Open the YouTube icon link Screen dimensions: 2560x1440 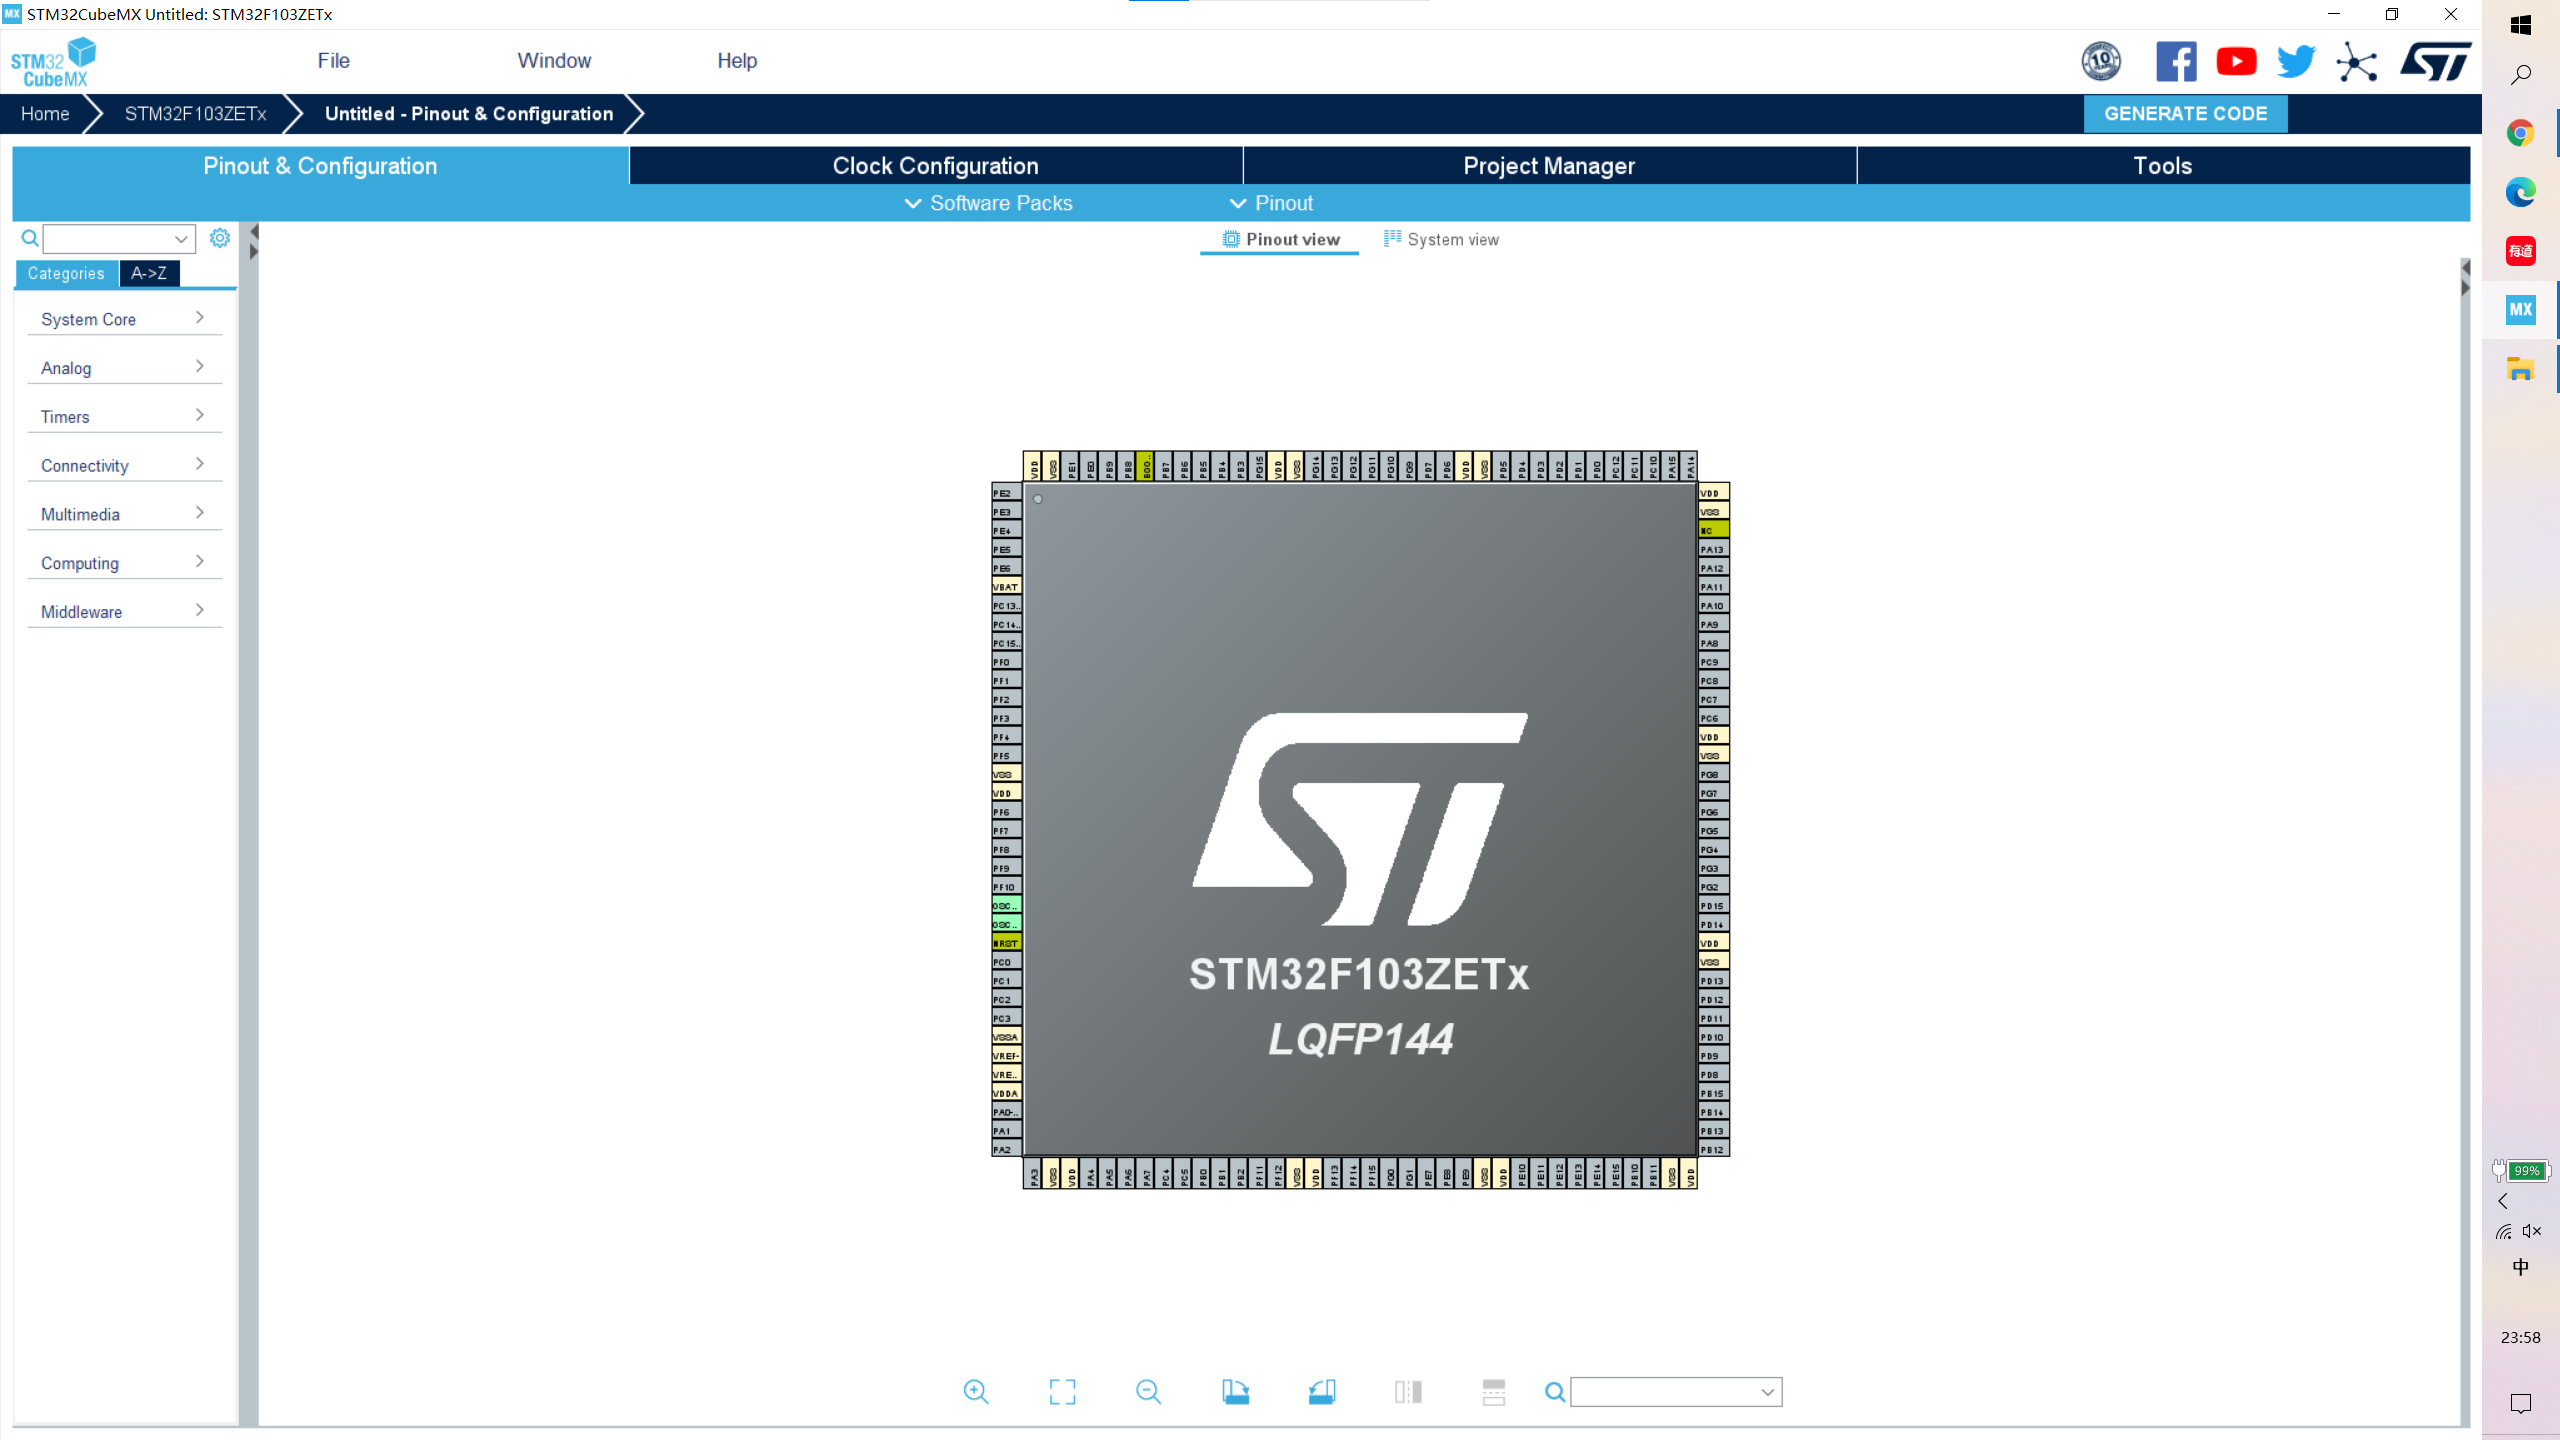[x=2236, y=62]
